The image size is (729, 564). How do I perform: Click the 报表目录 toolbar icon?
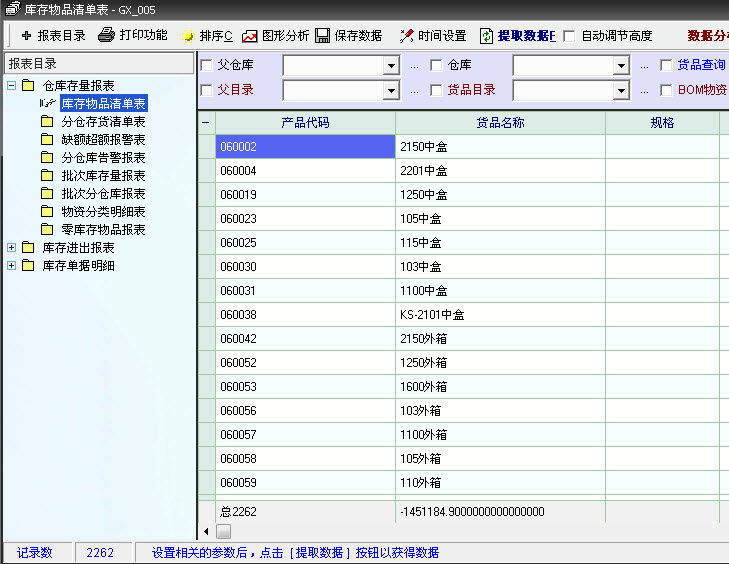tap(26, 36)
